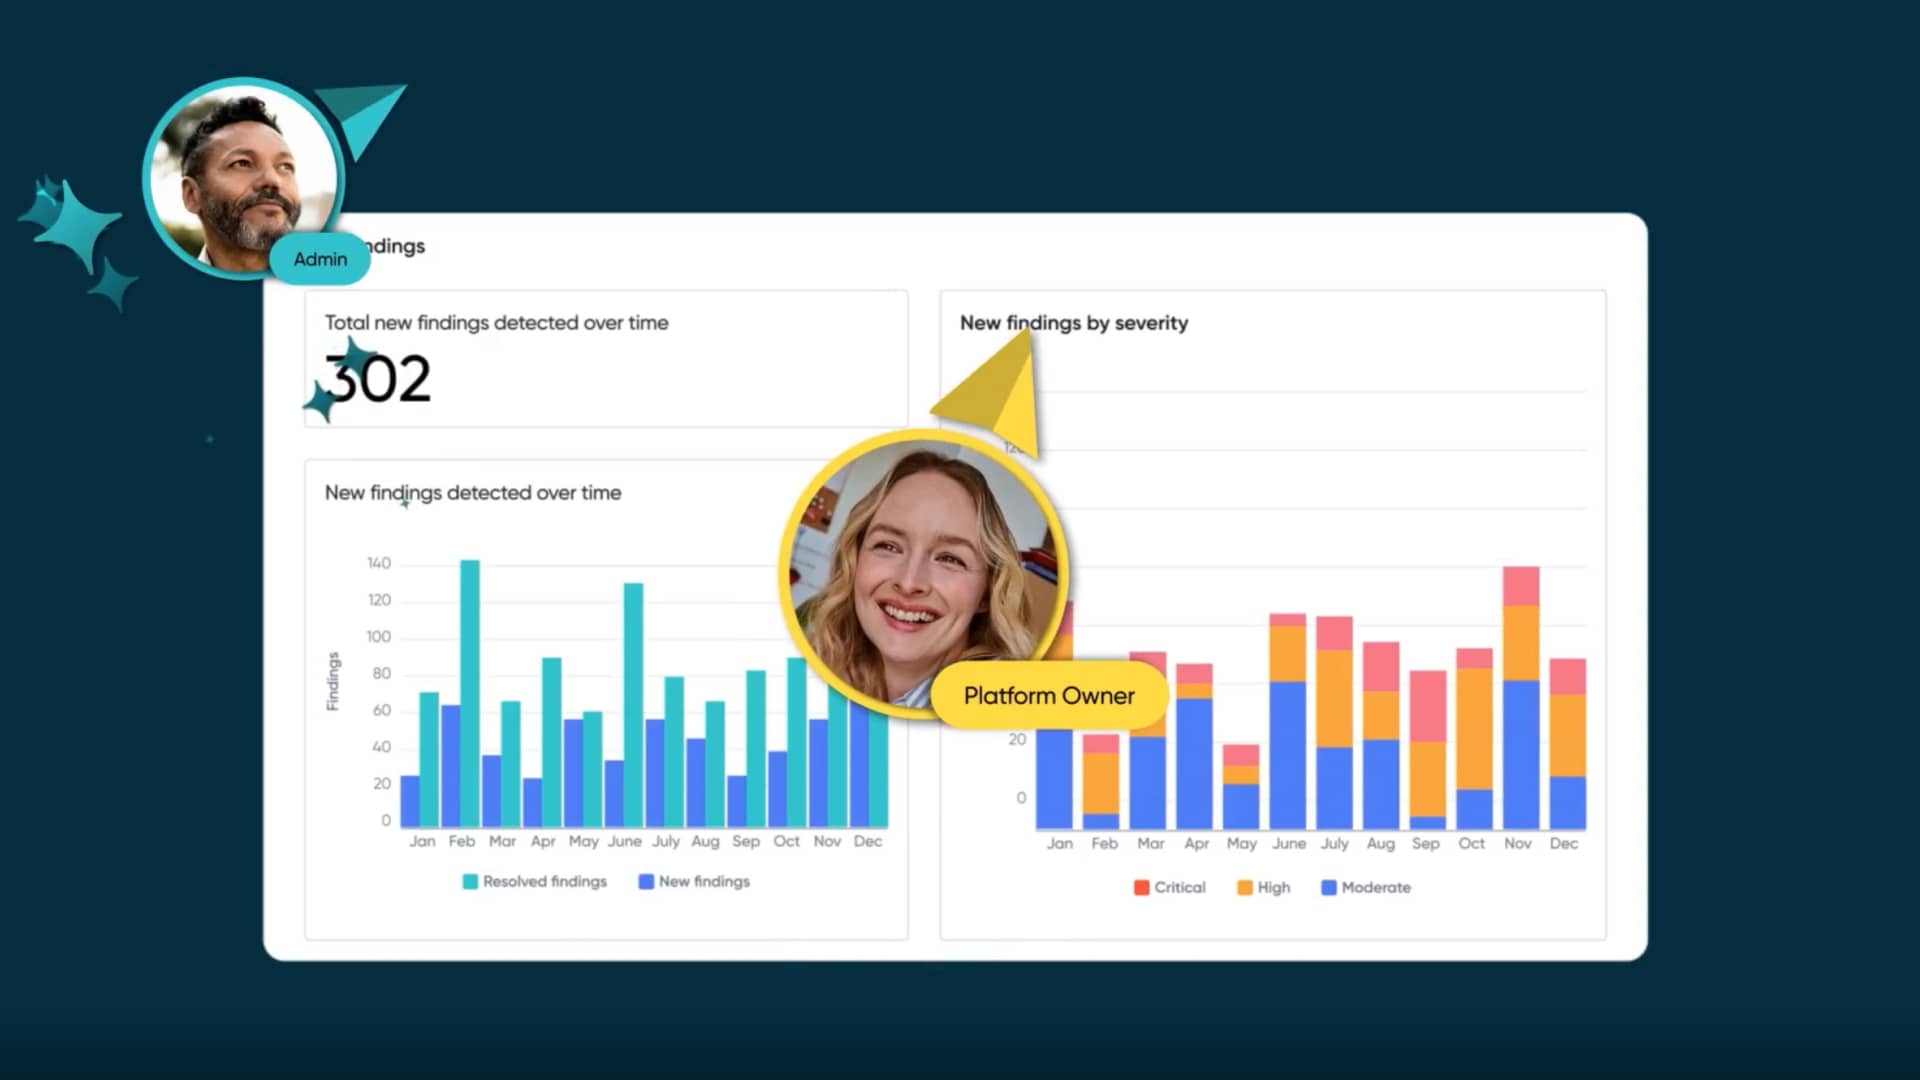Select the orange Dec segment in severity chart
Screen dimensions: 1920x1080
(x=1567, y=736)
